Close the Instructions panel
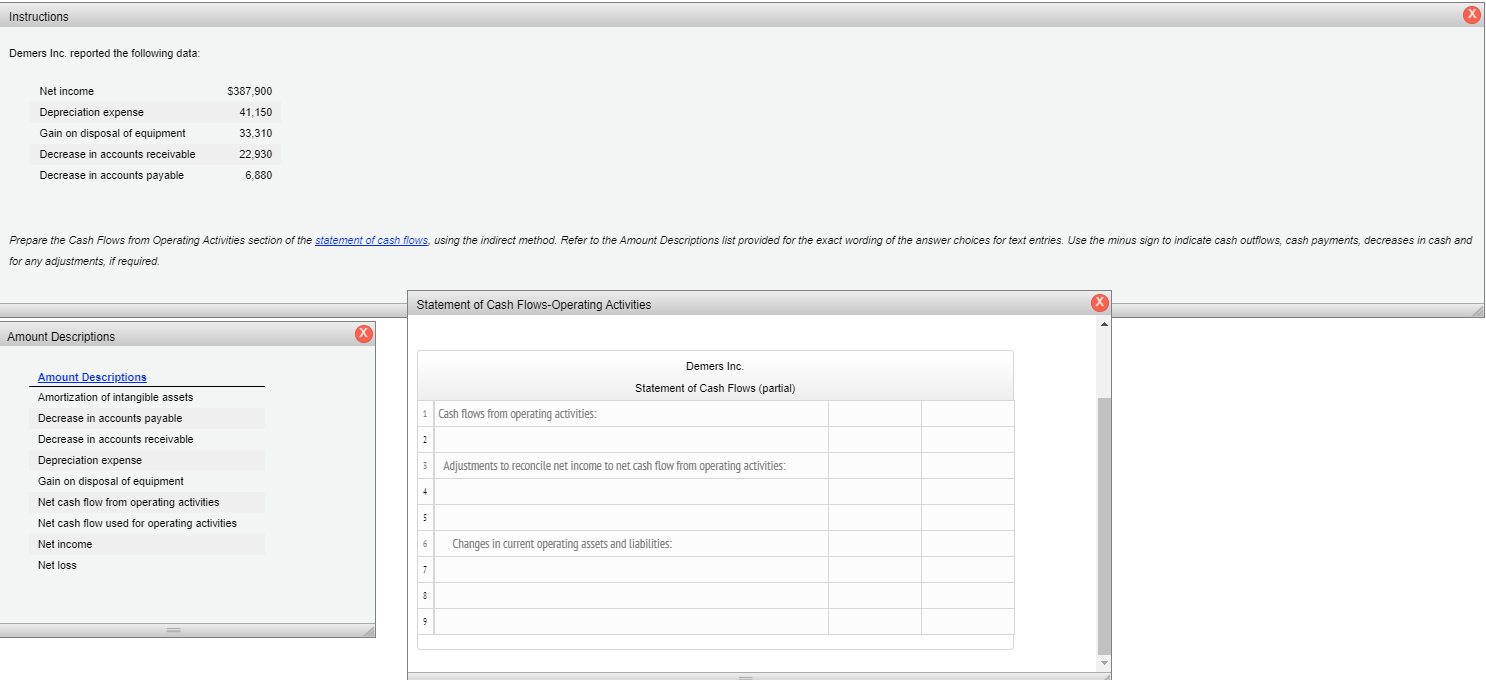The width and height of the screenshot is (1486, 680). [x=1470, y=15]
